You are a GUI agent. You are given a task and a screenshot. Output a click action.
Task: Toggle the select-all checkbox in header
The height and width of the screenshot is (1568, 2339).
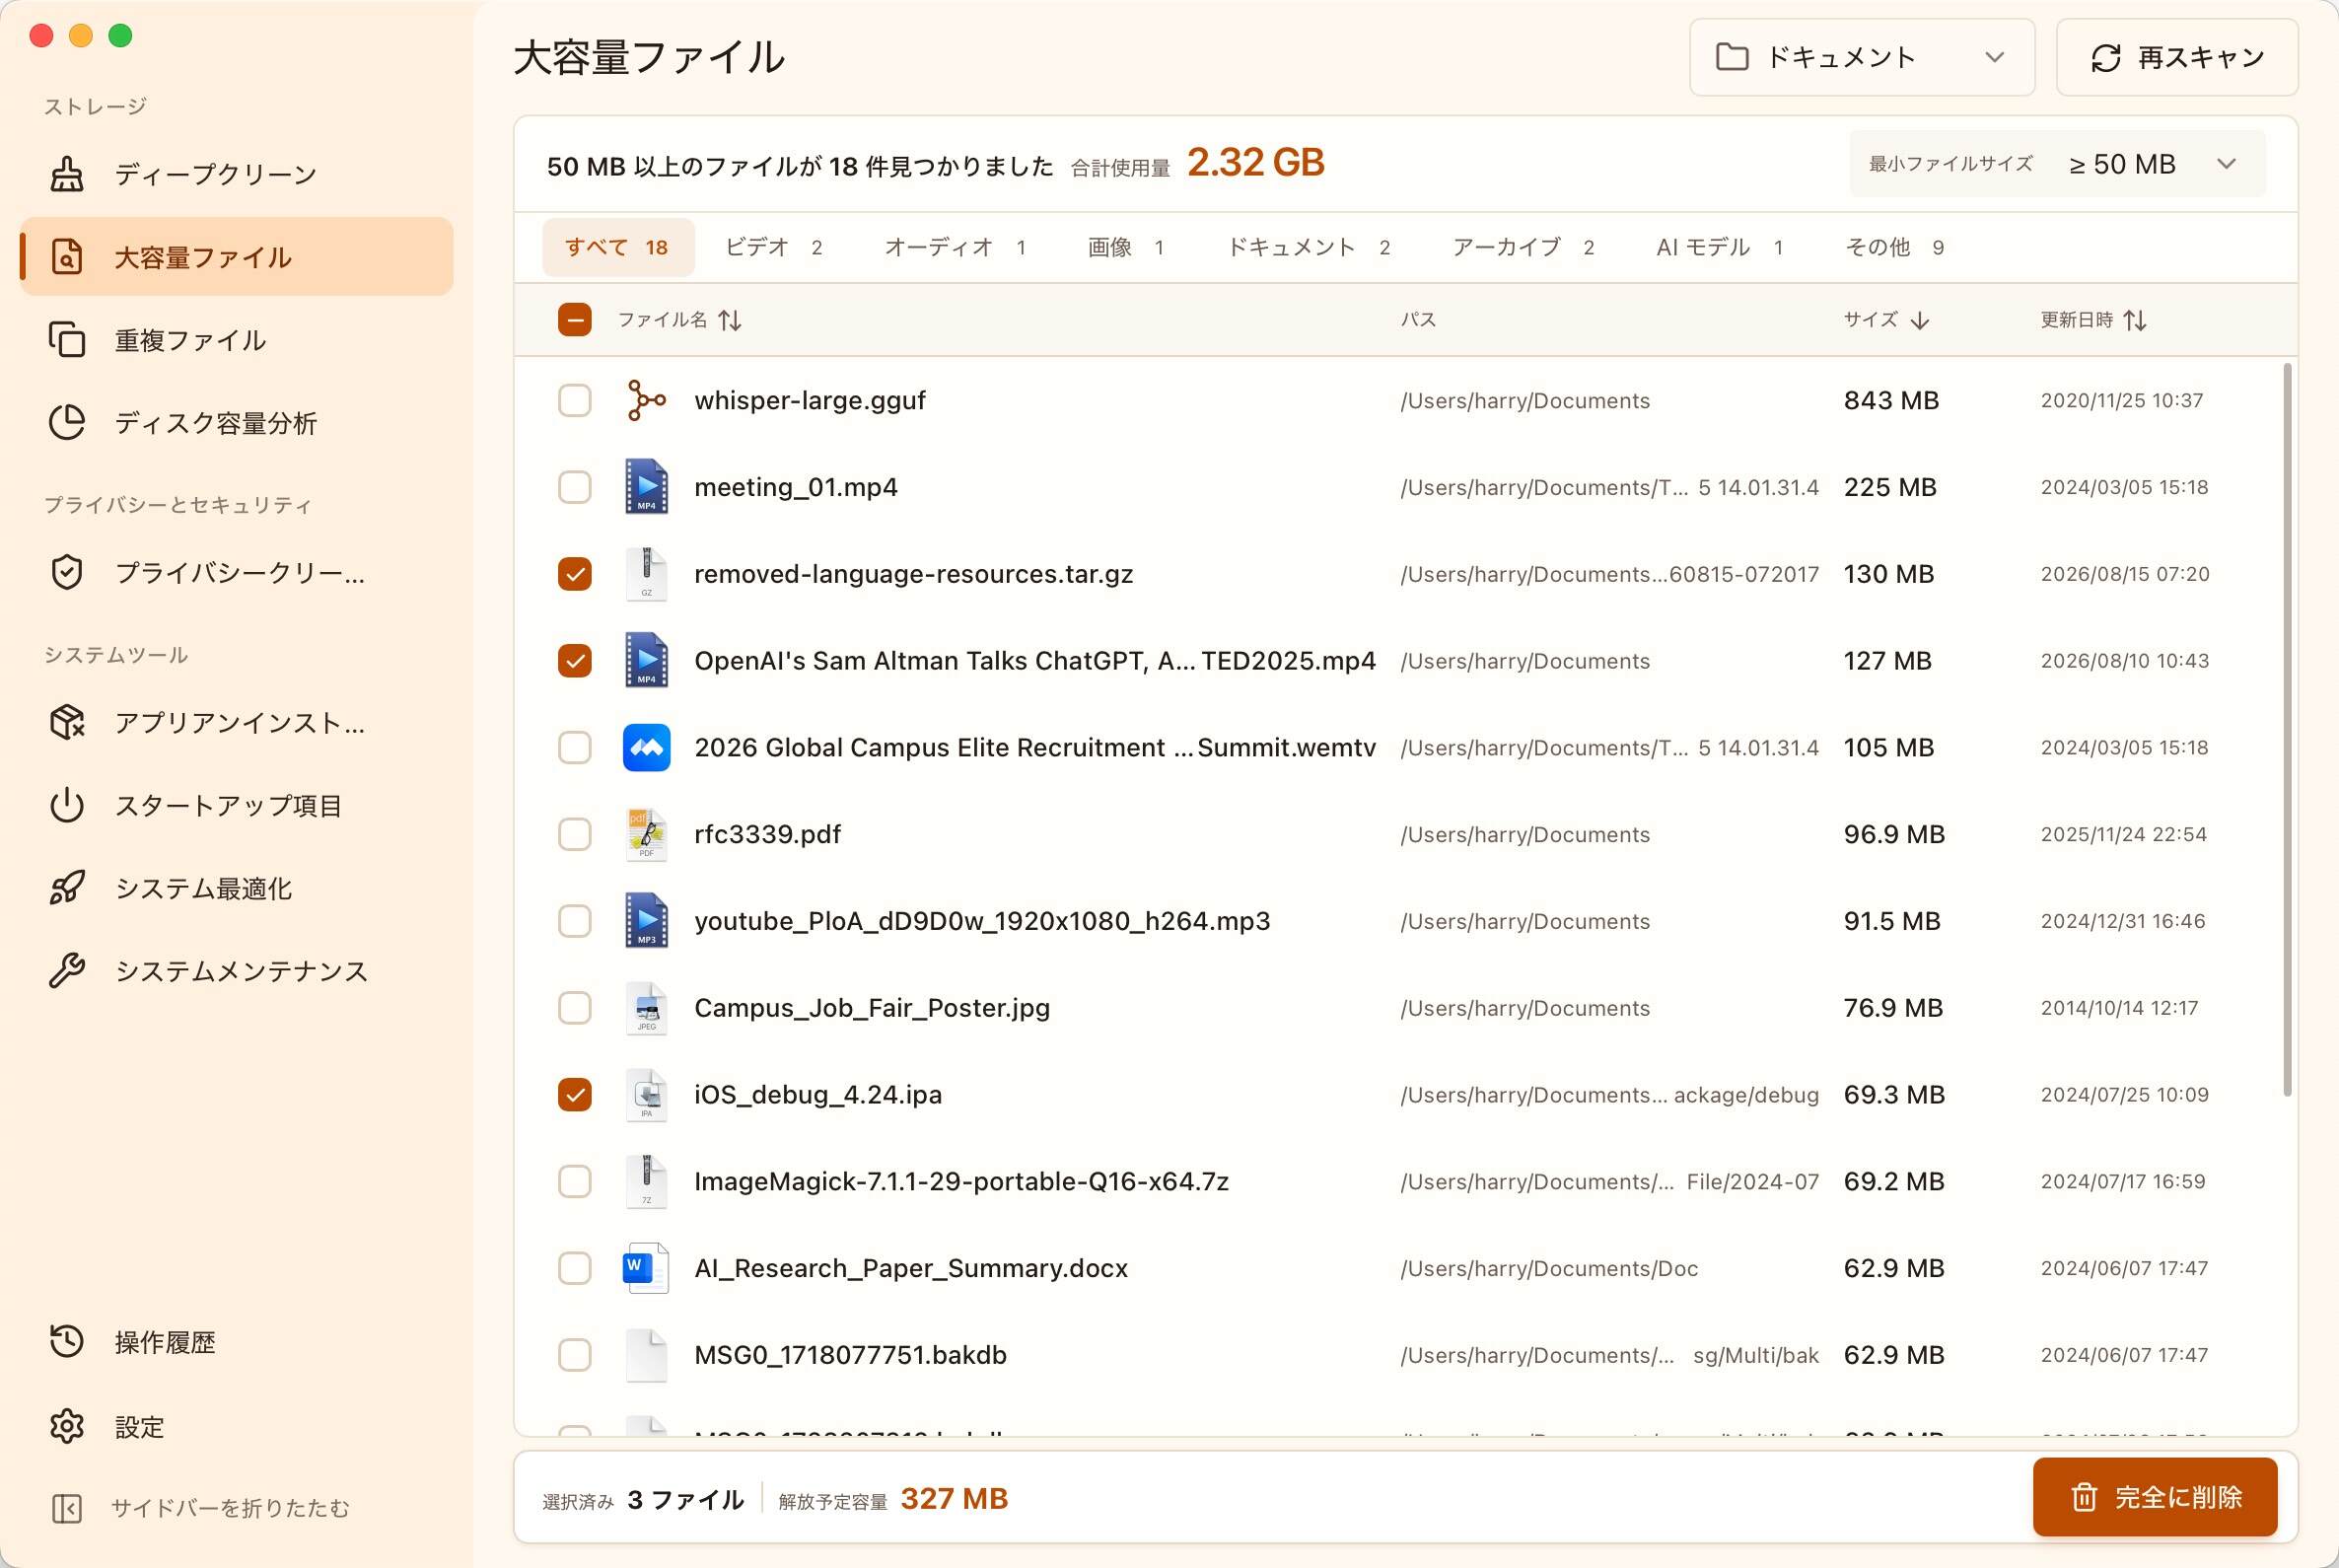pos(574,320)
